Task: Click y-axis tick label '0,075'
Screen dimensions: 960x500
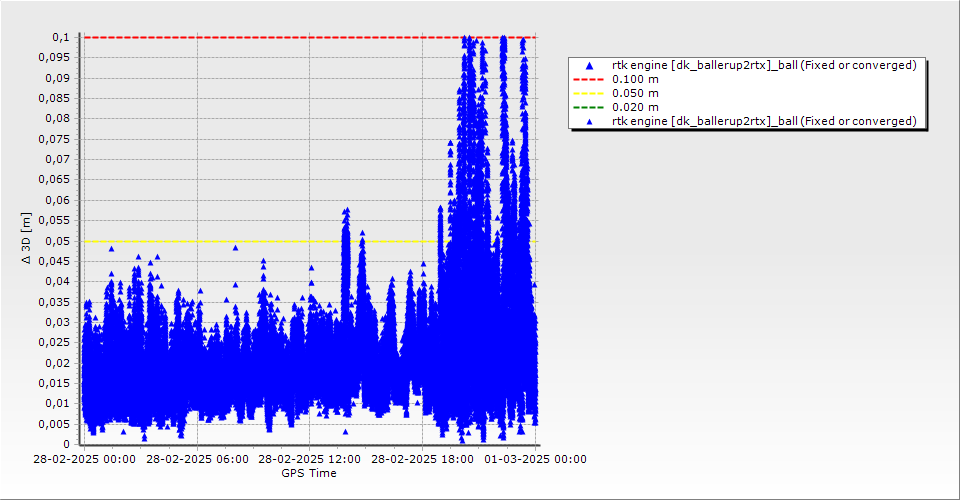Action: (x=54, y=139)
